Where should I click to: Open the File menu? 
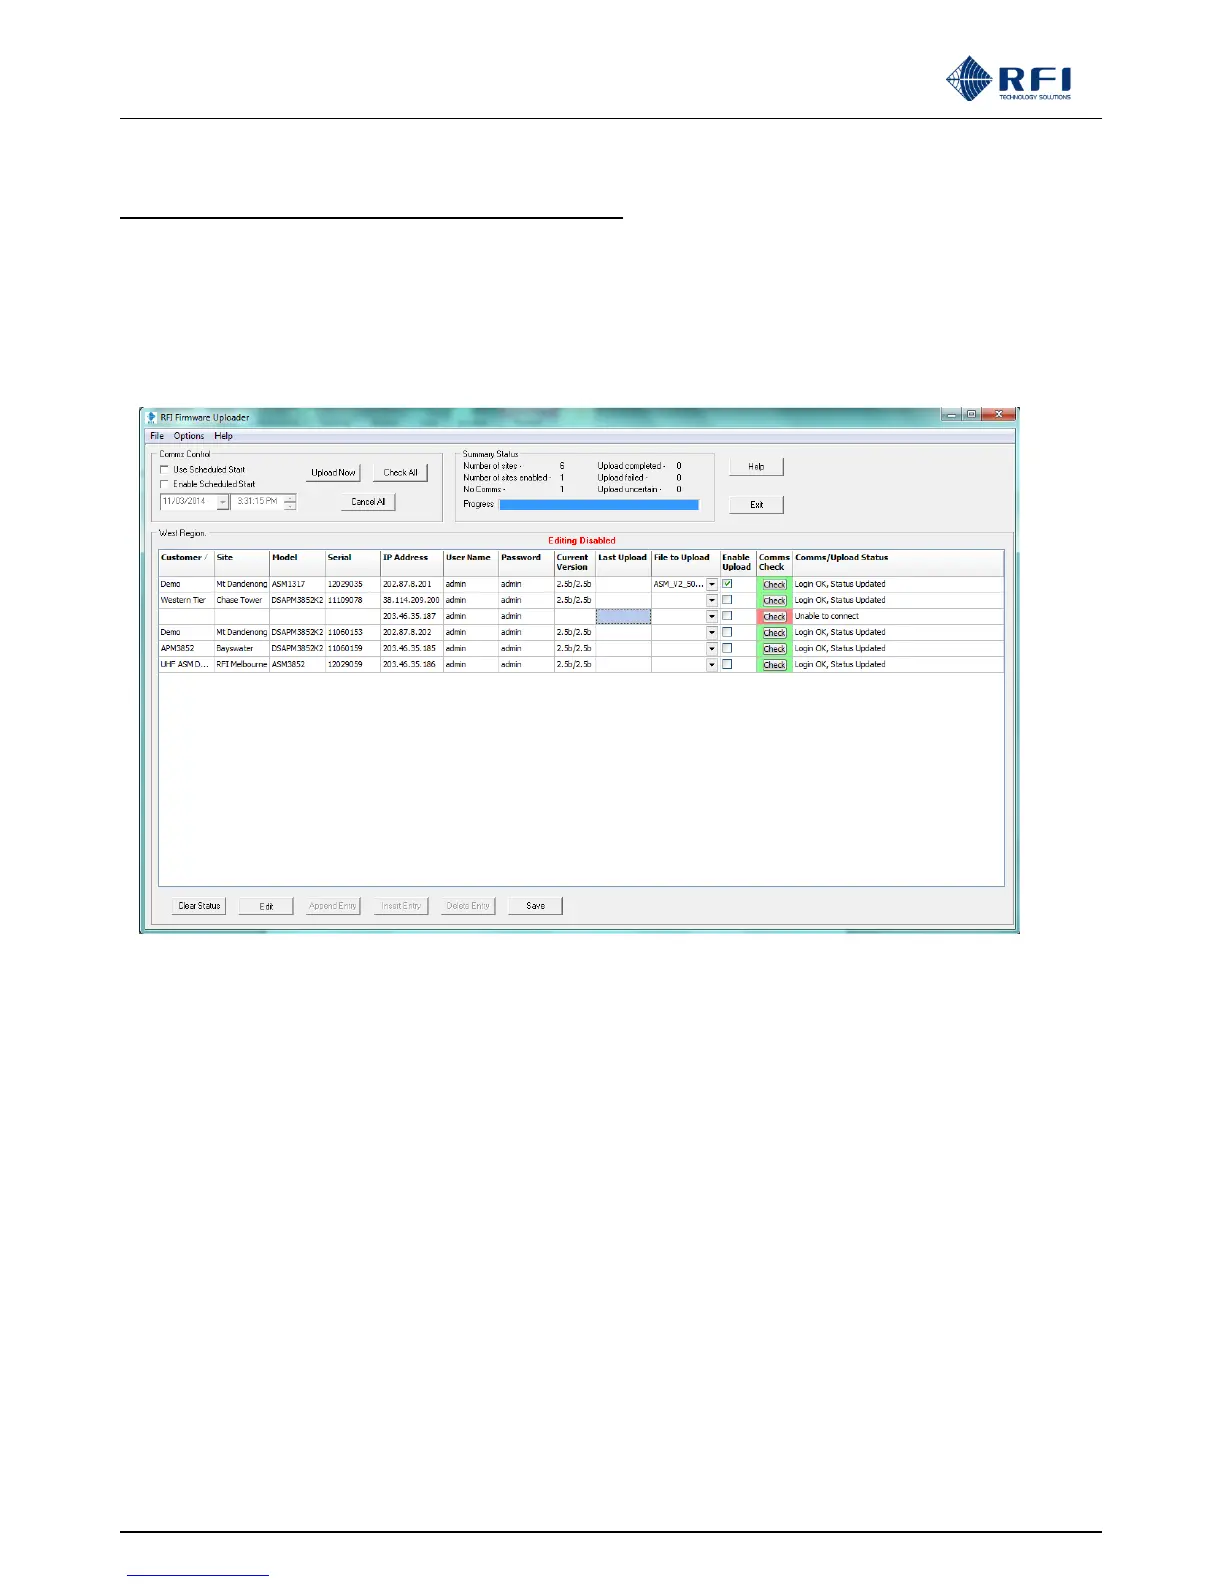pyautogui.click(x=157, y=436)
